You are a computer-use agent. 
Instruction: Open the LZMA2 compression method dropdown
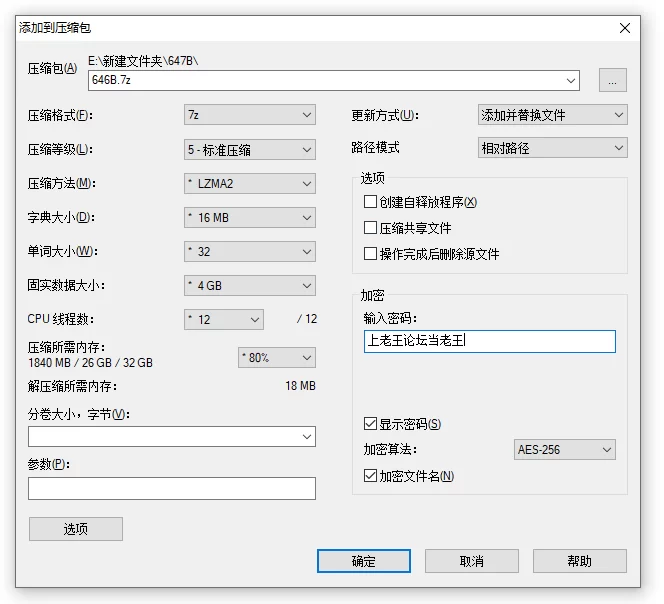click(250, 184)
